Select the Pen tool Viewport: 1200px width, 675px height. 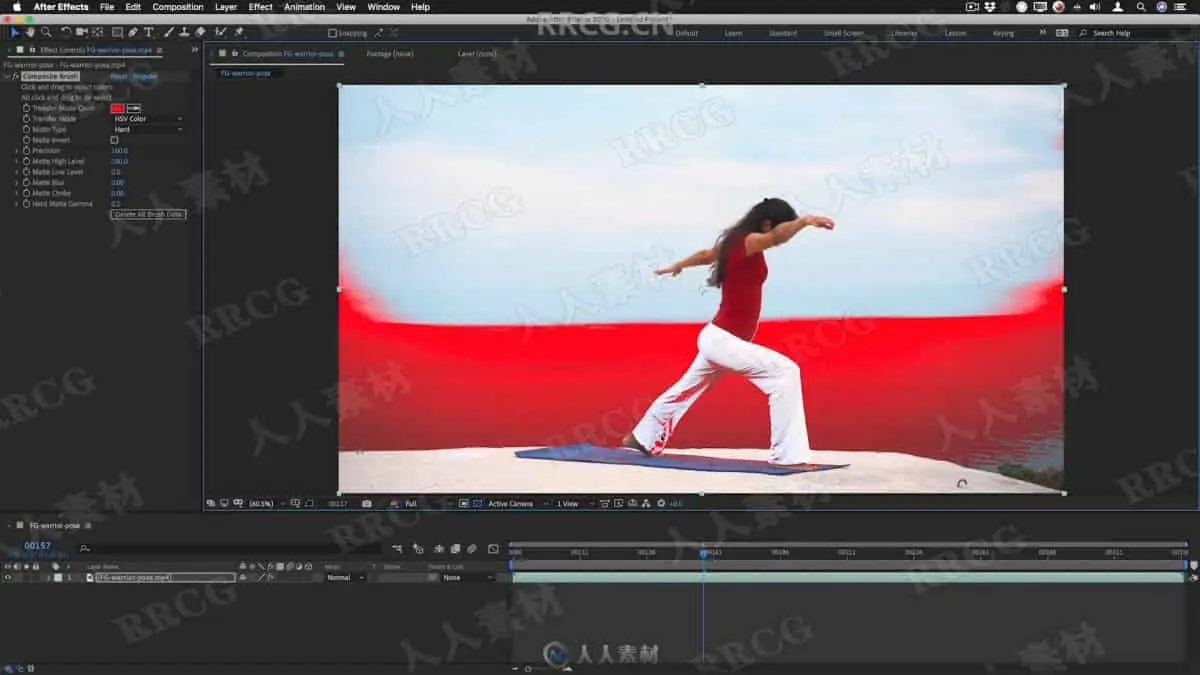133,32
